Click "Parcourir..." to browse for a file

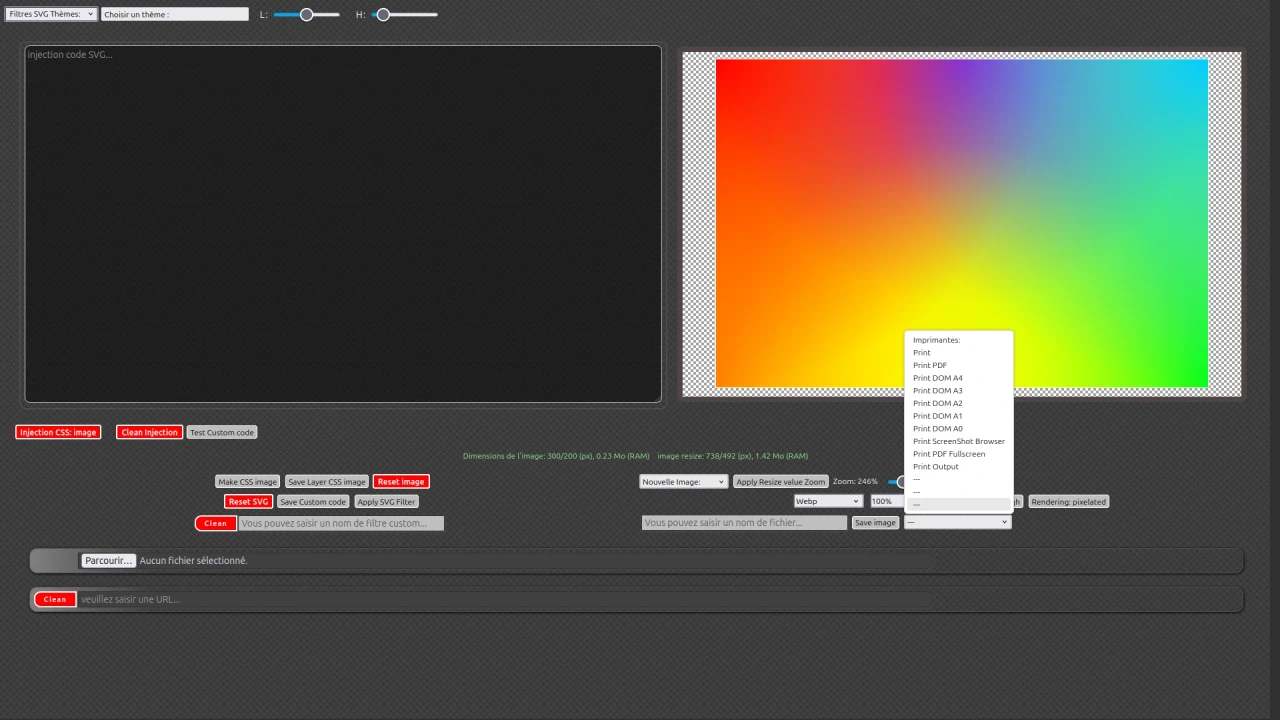pyautogui.click(x=107, y=560)
